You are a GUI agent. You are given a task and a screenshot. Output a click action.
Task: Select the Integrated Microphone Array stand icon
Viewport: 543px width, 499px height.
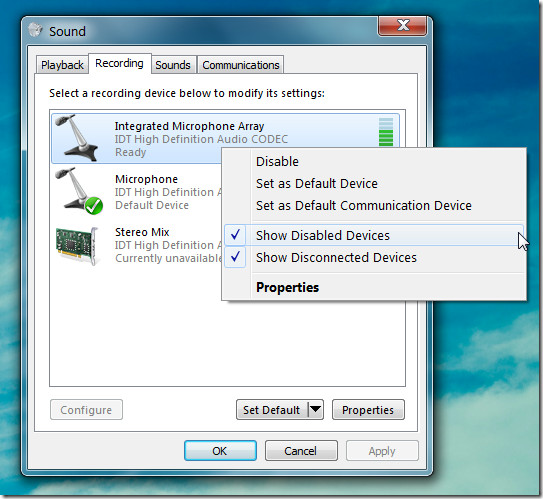pyautogui.click(x=77, y=138)
